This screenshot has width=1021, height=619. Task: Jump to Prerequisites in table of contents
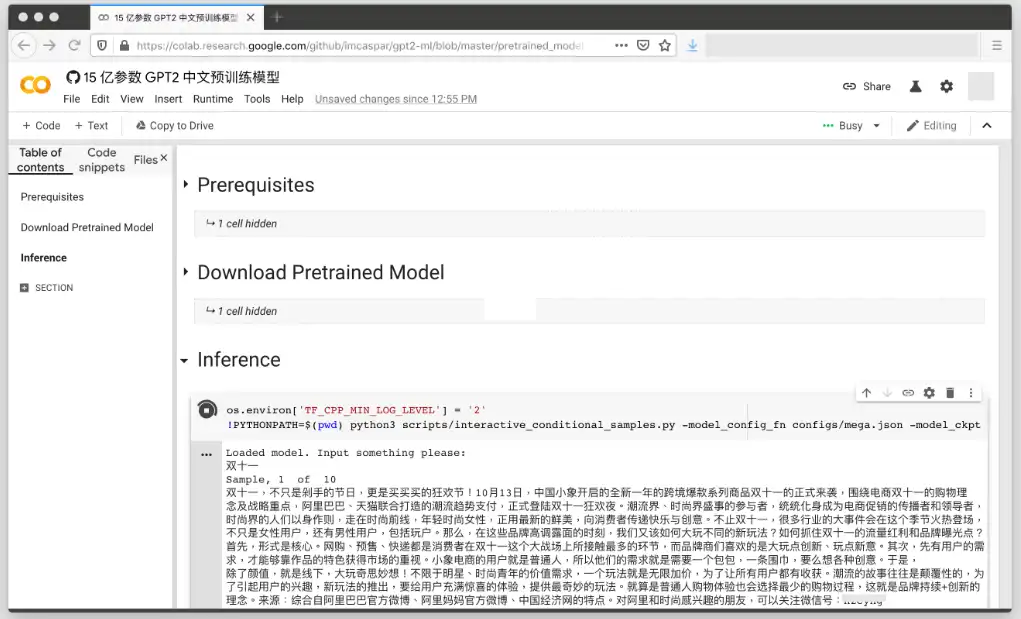click(52, 197)
